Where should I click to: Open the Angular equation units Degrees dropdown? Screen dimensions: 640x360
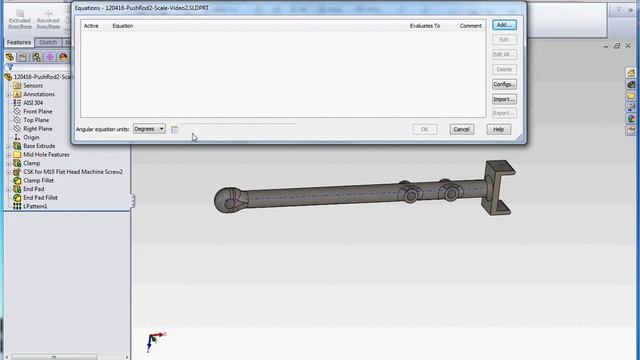click(149, 129)
